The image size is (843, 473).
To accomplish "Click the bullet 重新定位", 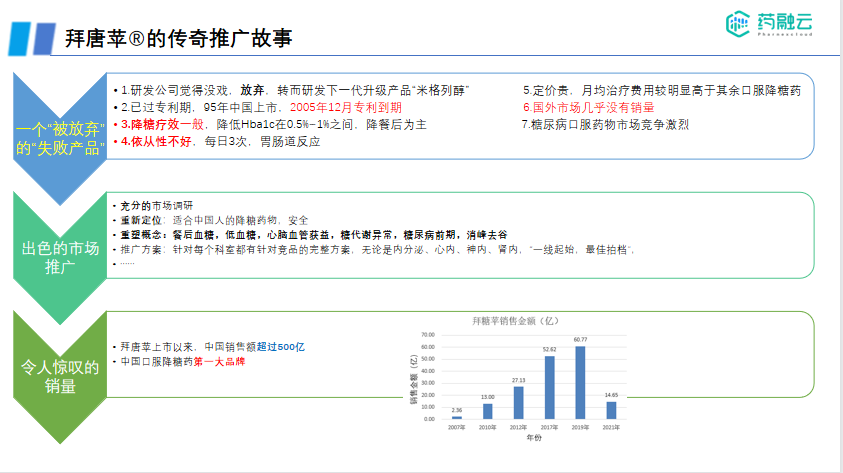I will click(x=211, y=220).
